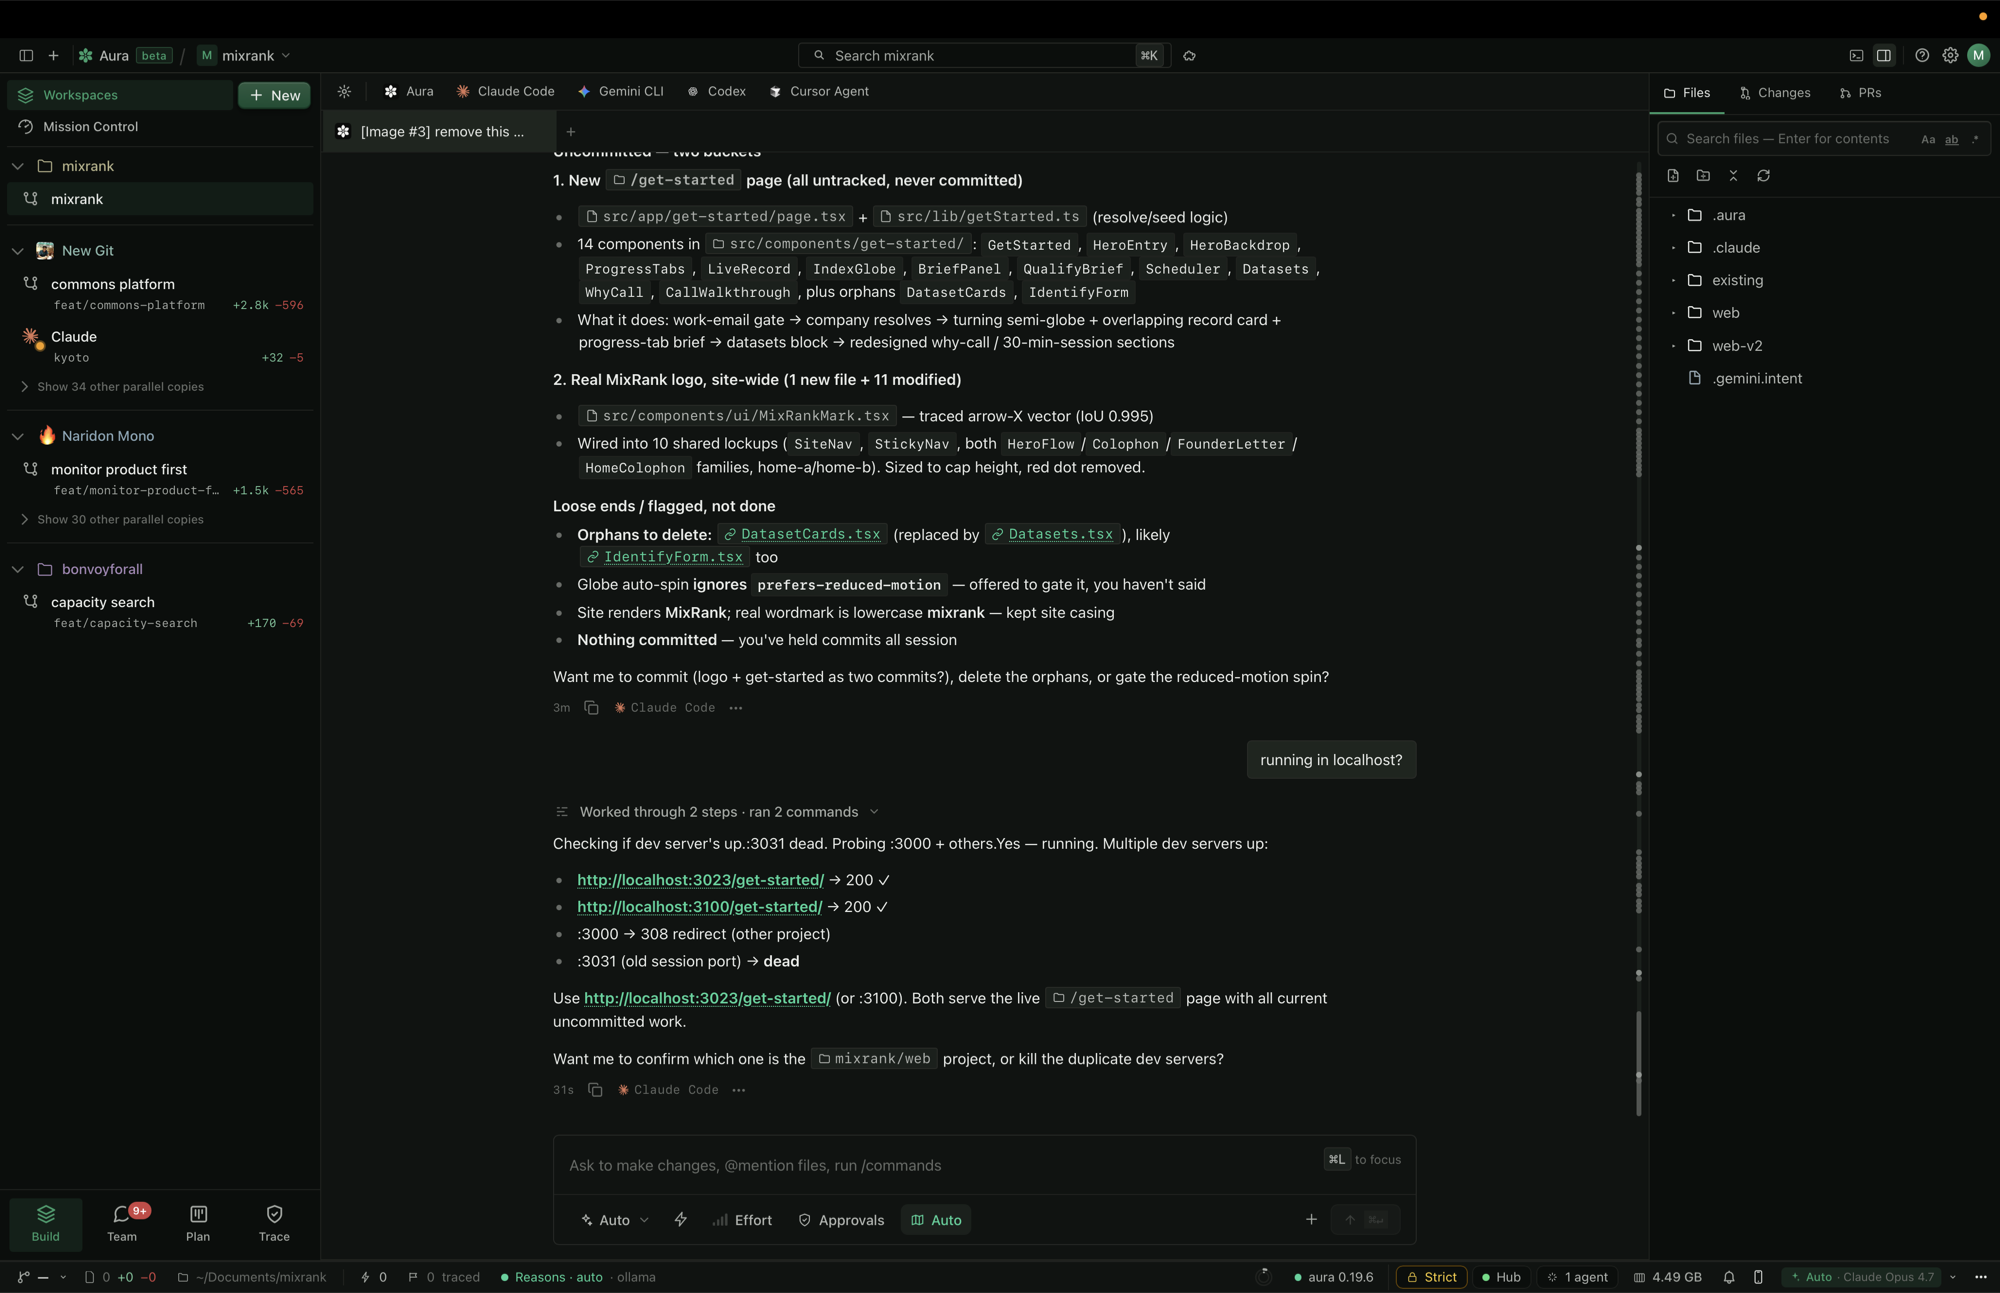Toggle Reasons auto in status bar
2000x1293 pixels.
[x=551, y=1277]
